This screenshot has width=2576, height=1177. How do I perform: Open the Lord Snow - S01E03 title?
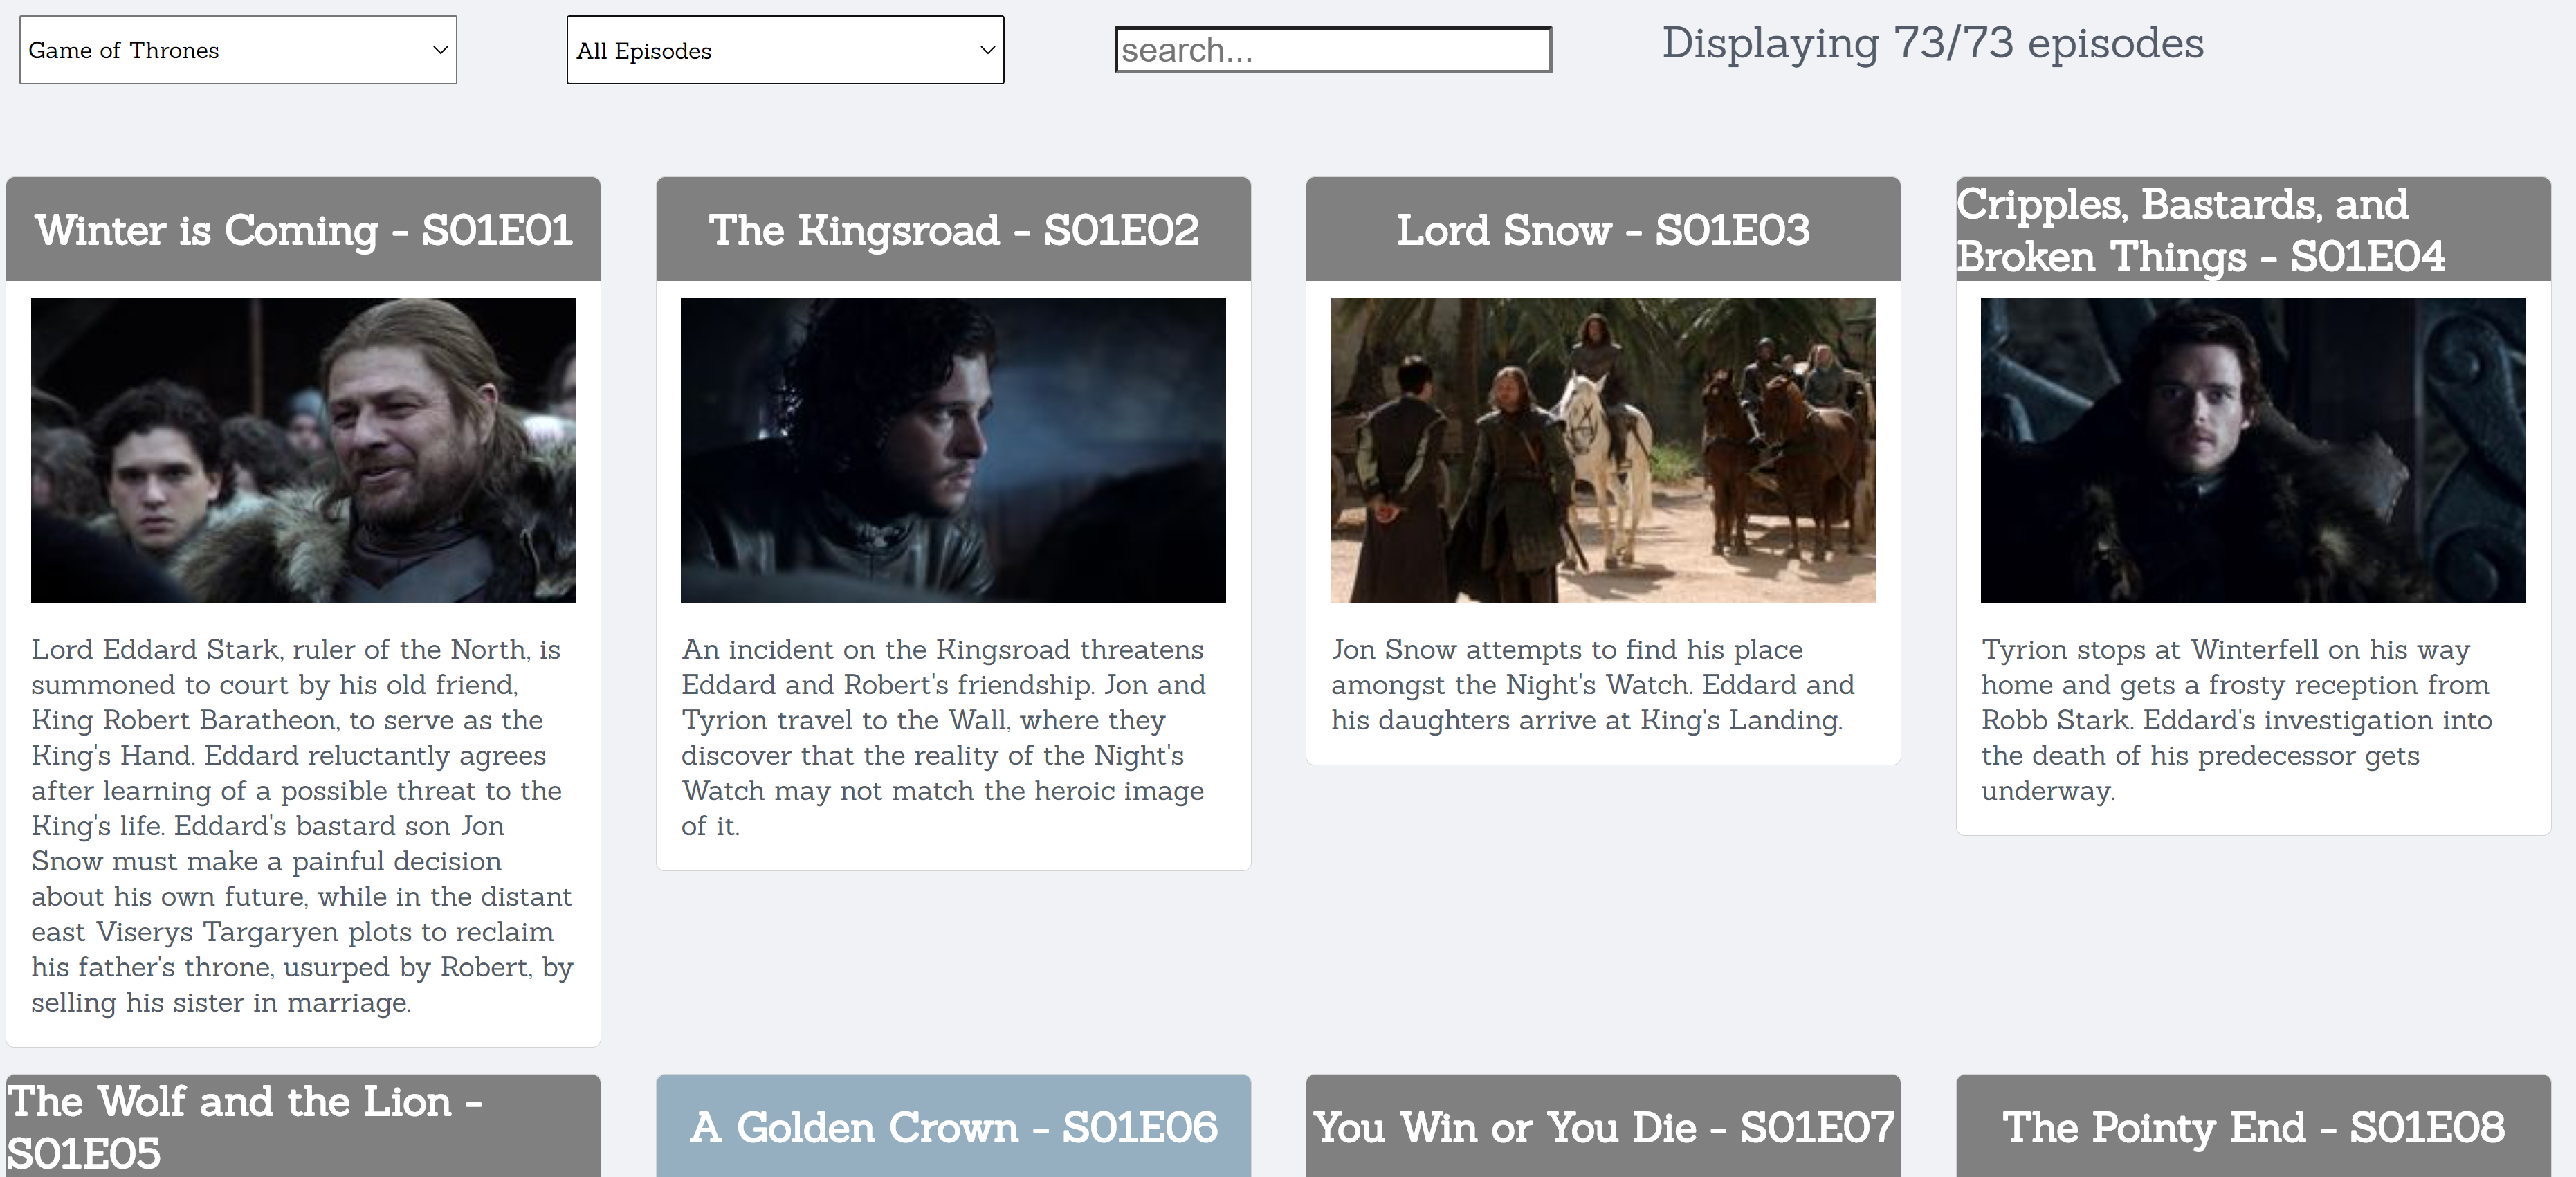click(1602, 229)
